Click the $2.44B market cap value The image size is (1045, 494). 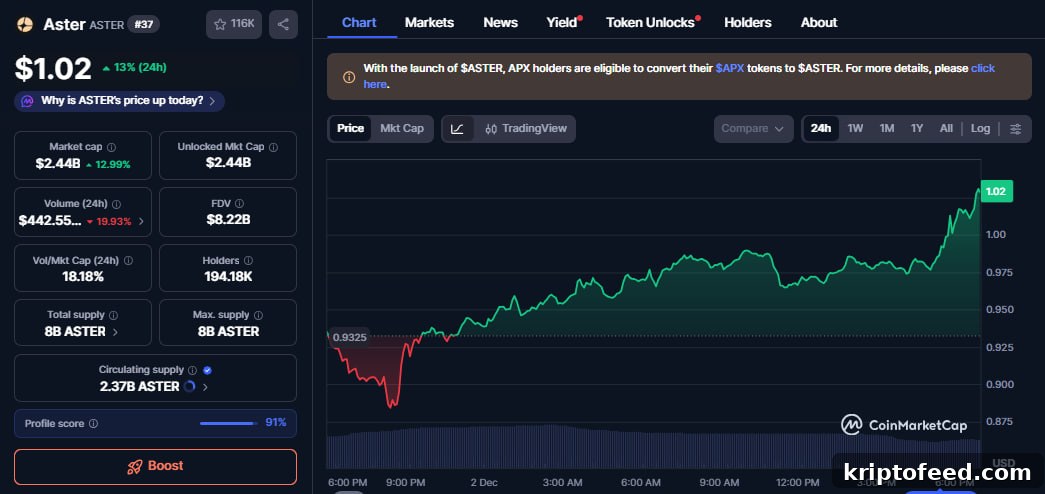click(57, 164)
